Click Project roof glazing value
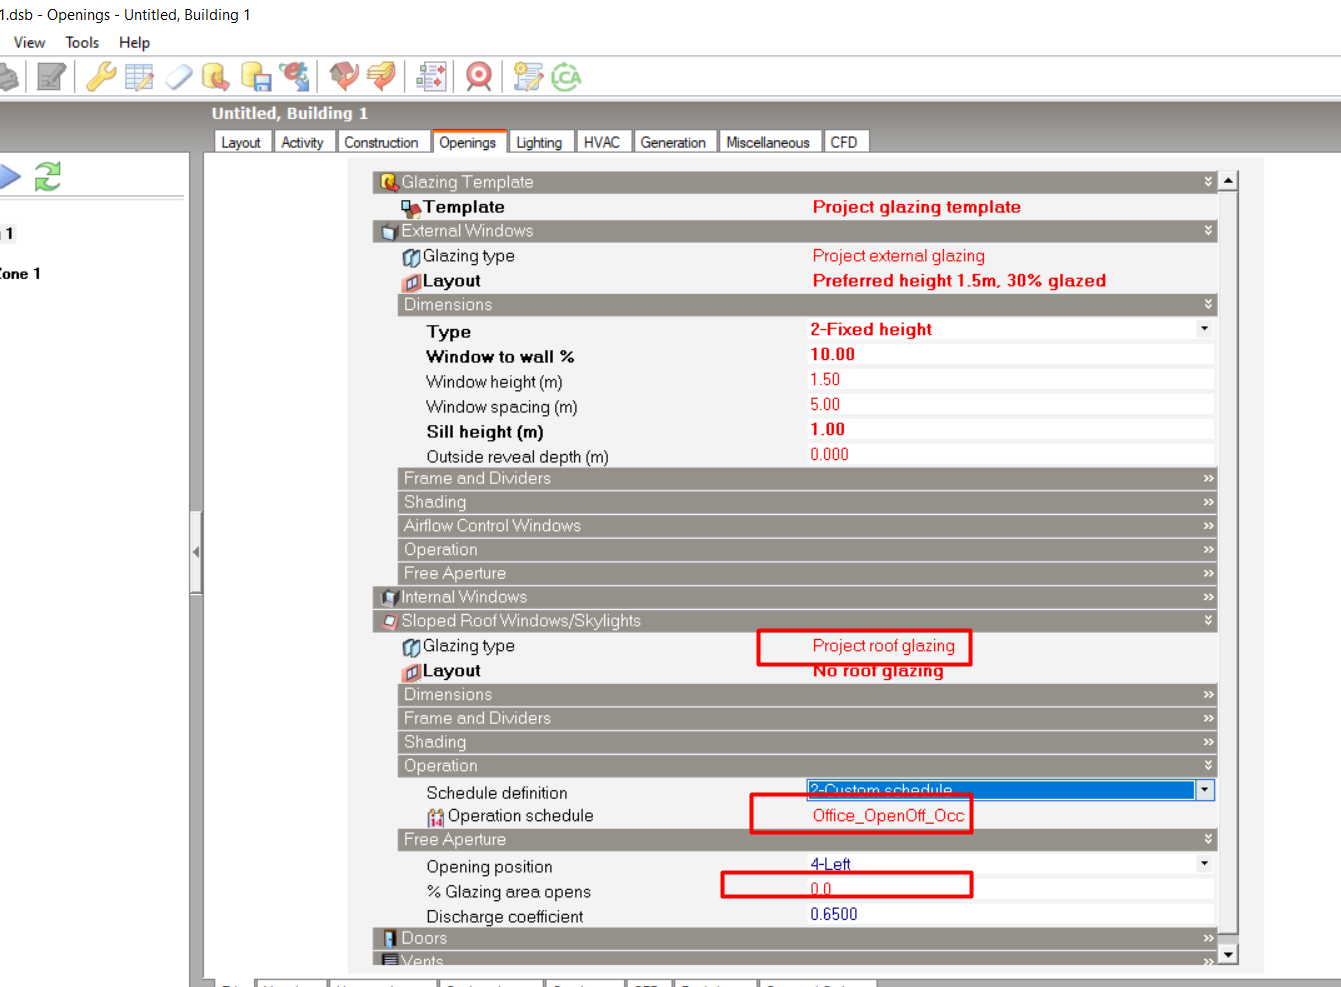Screen dimensions: 1341x987 [884, 646]
